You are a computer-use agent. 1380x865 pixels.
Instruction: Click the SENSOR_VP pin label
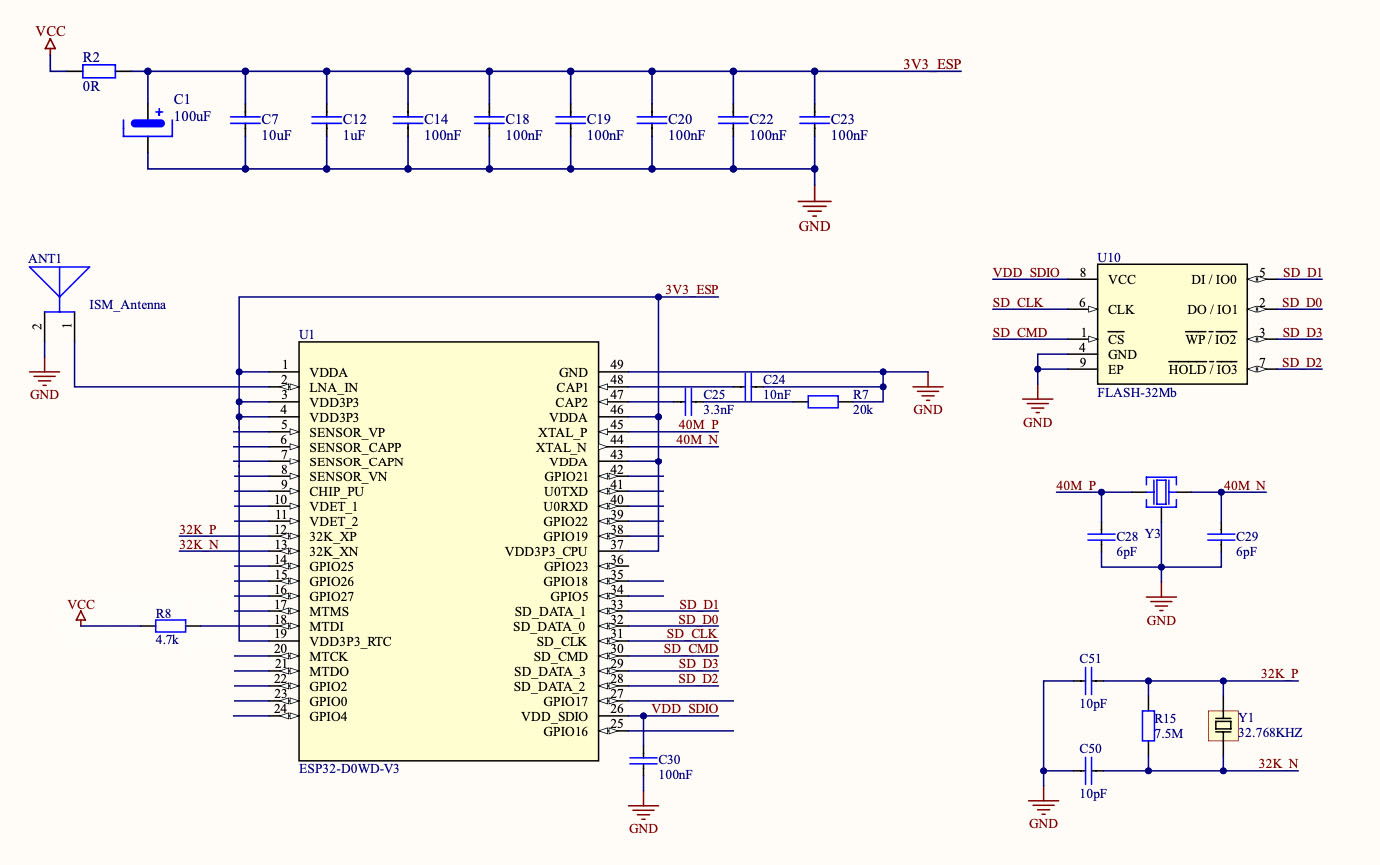347,432
